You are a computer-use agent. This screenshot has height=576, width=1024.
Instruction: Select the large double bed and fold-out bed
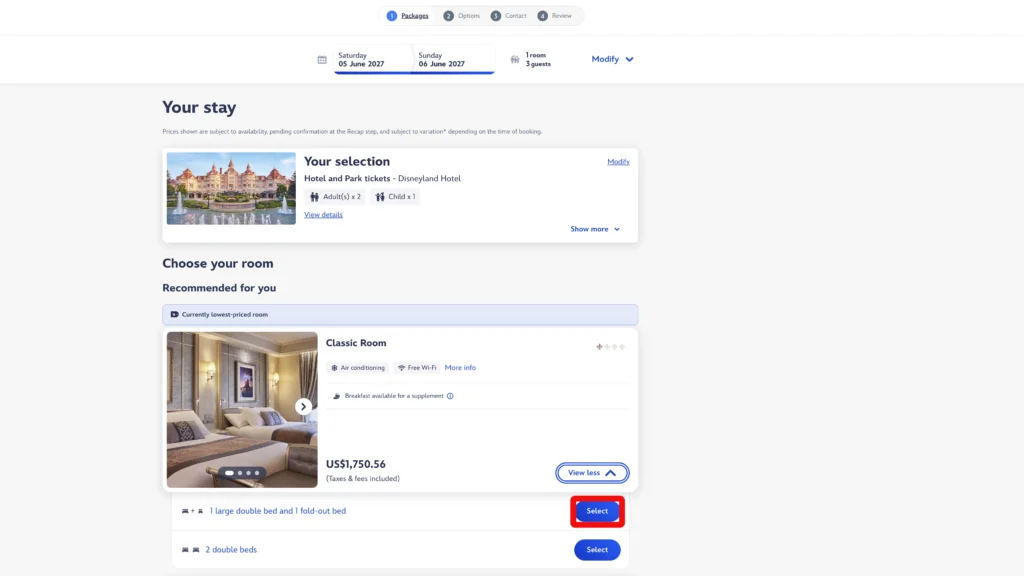point(597,511)
